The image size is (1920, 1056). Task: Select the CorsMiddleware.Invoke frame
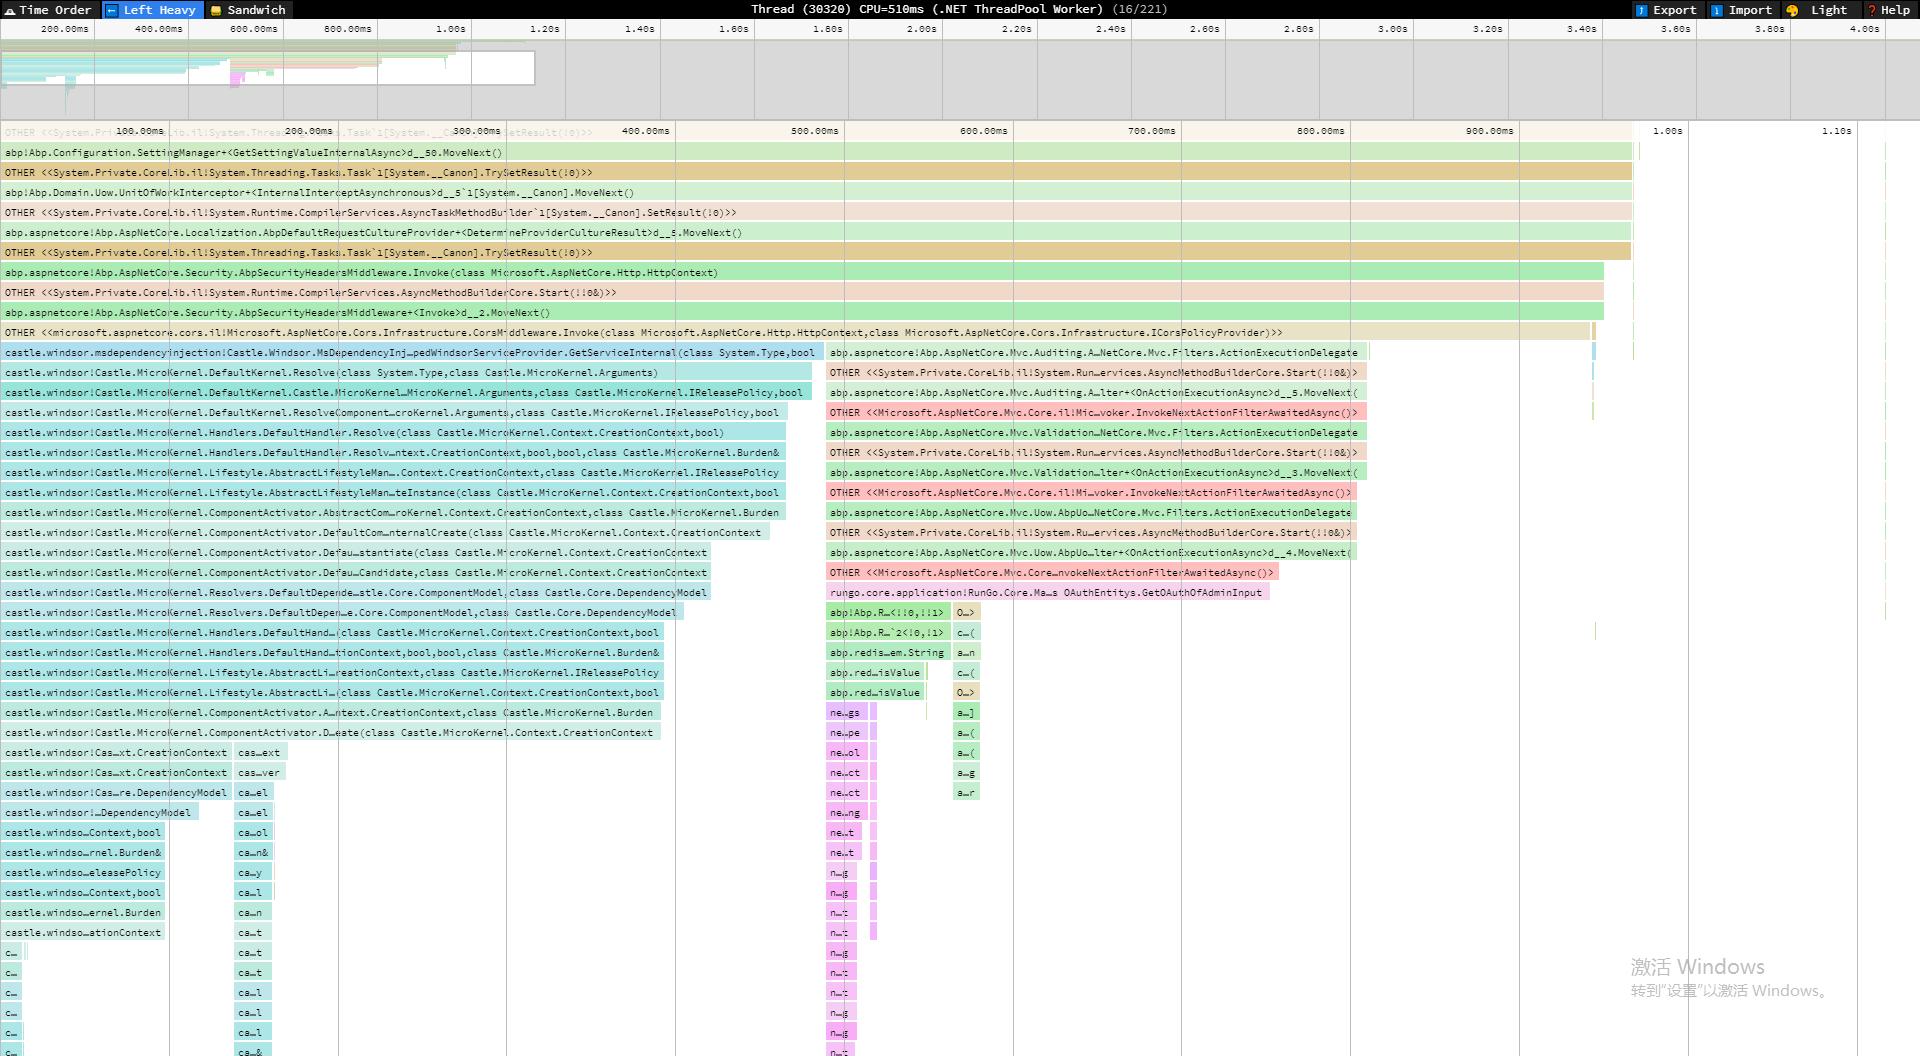pos(796,332)
